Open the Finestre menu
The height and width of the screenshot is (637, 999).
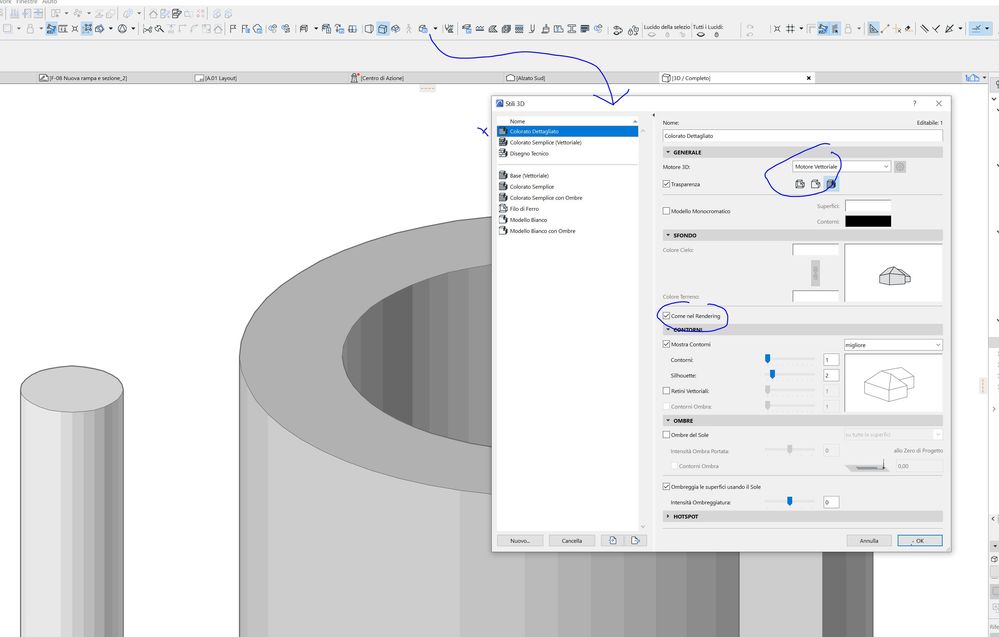coord(28,2)
